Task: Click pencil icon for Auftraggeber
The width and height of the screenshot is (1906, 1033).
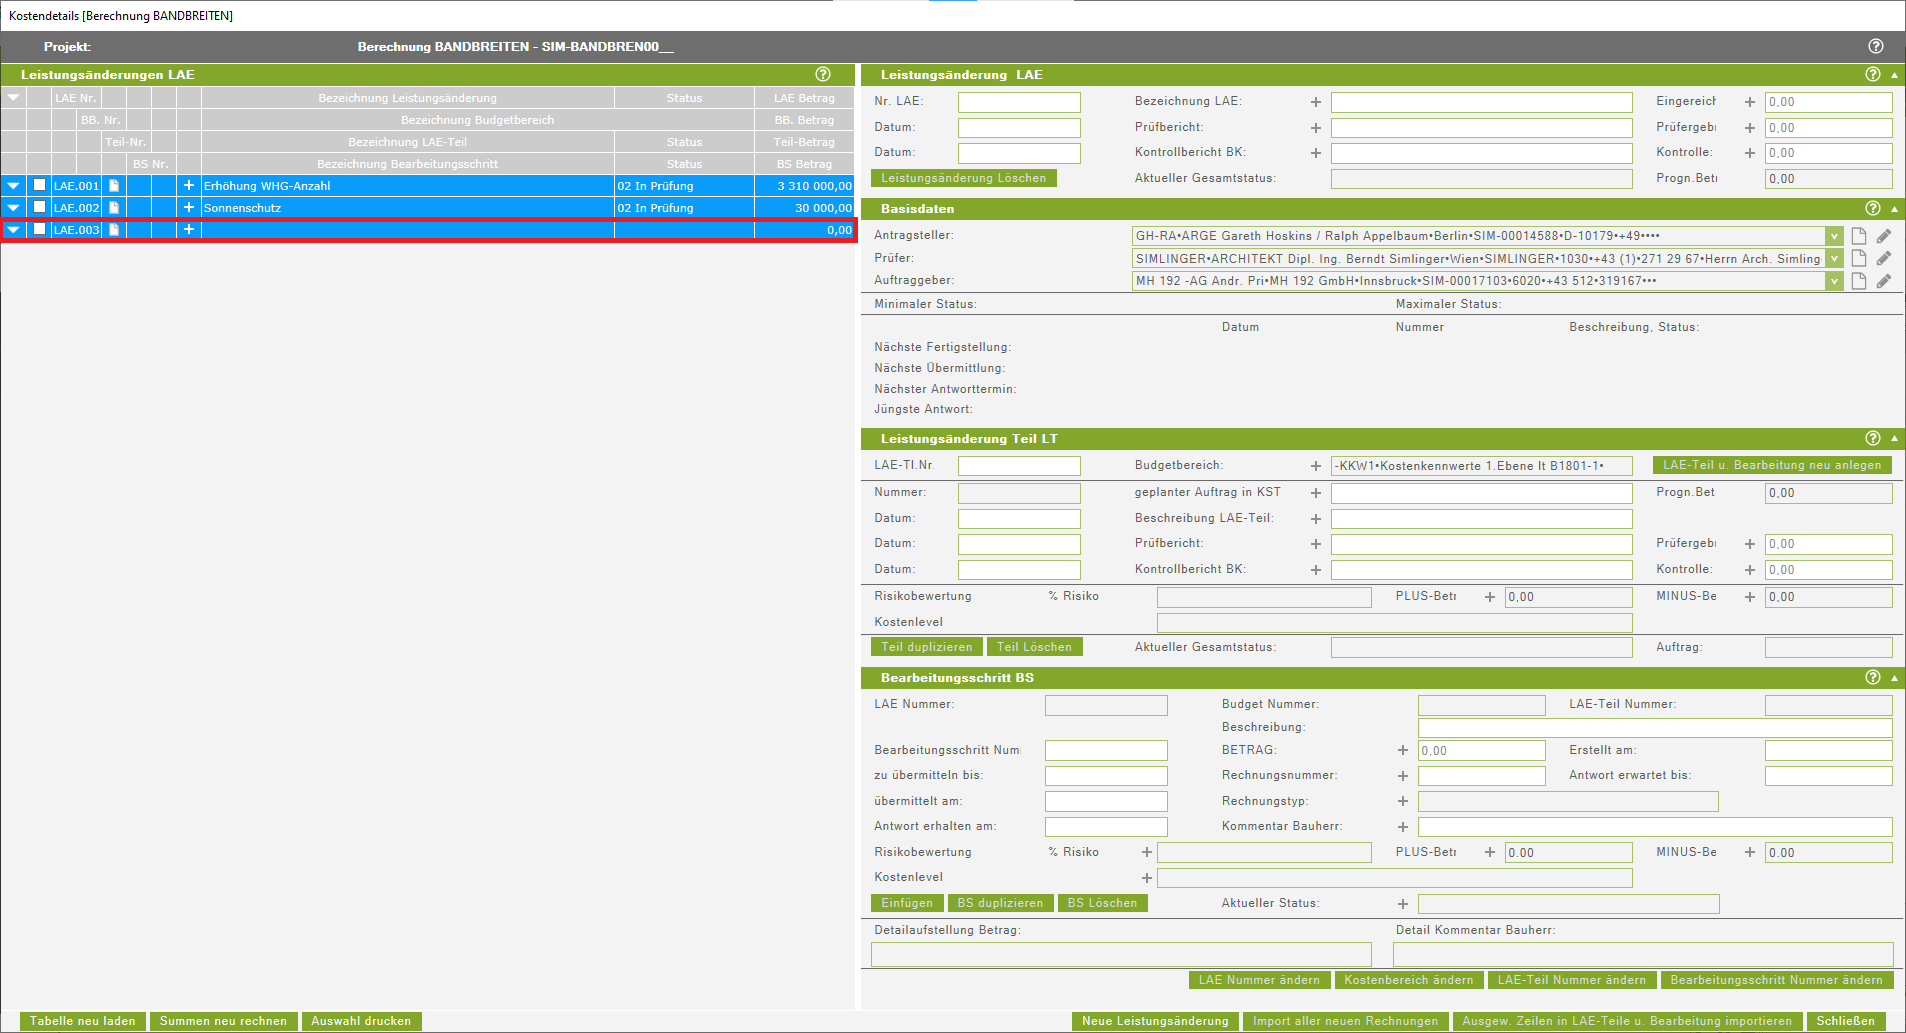Action: coord(1883,281)
